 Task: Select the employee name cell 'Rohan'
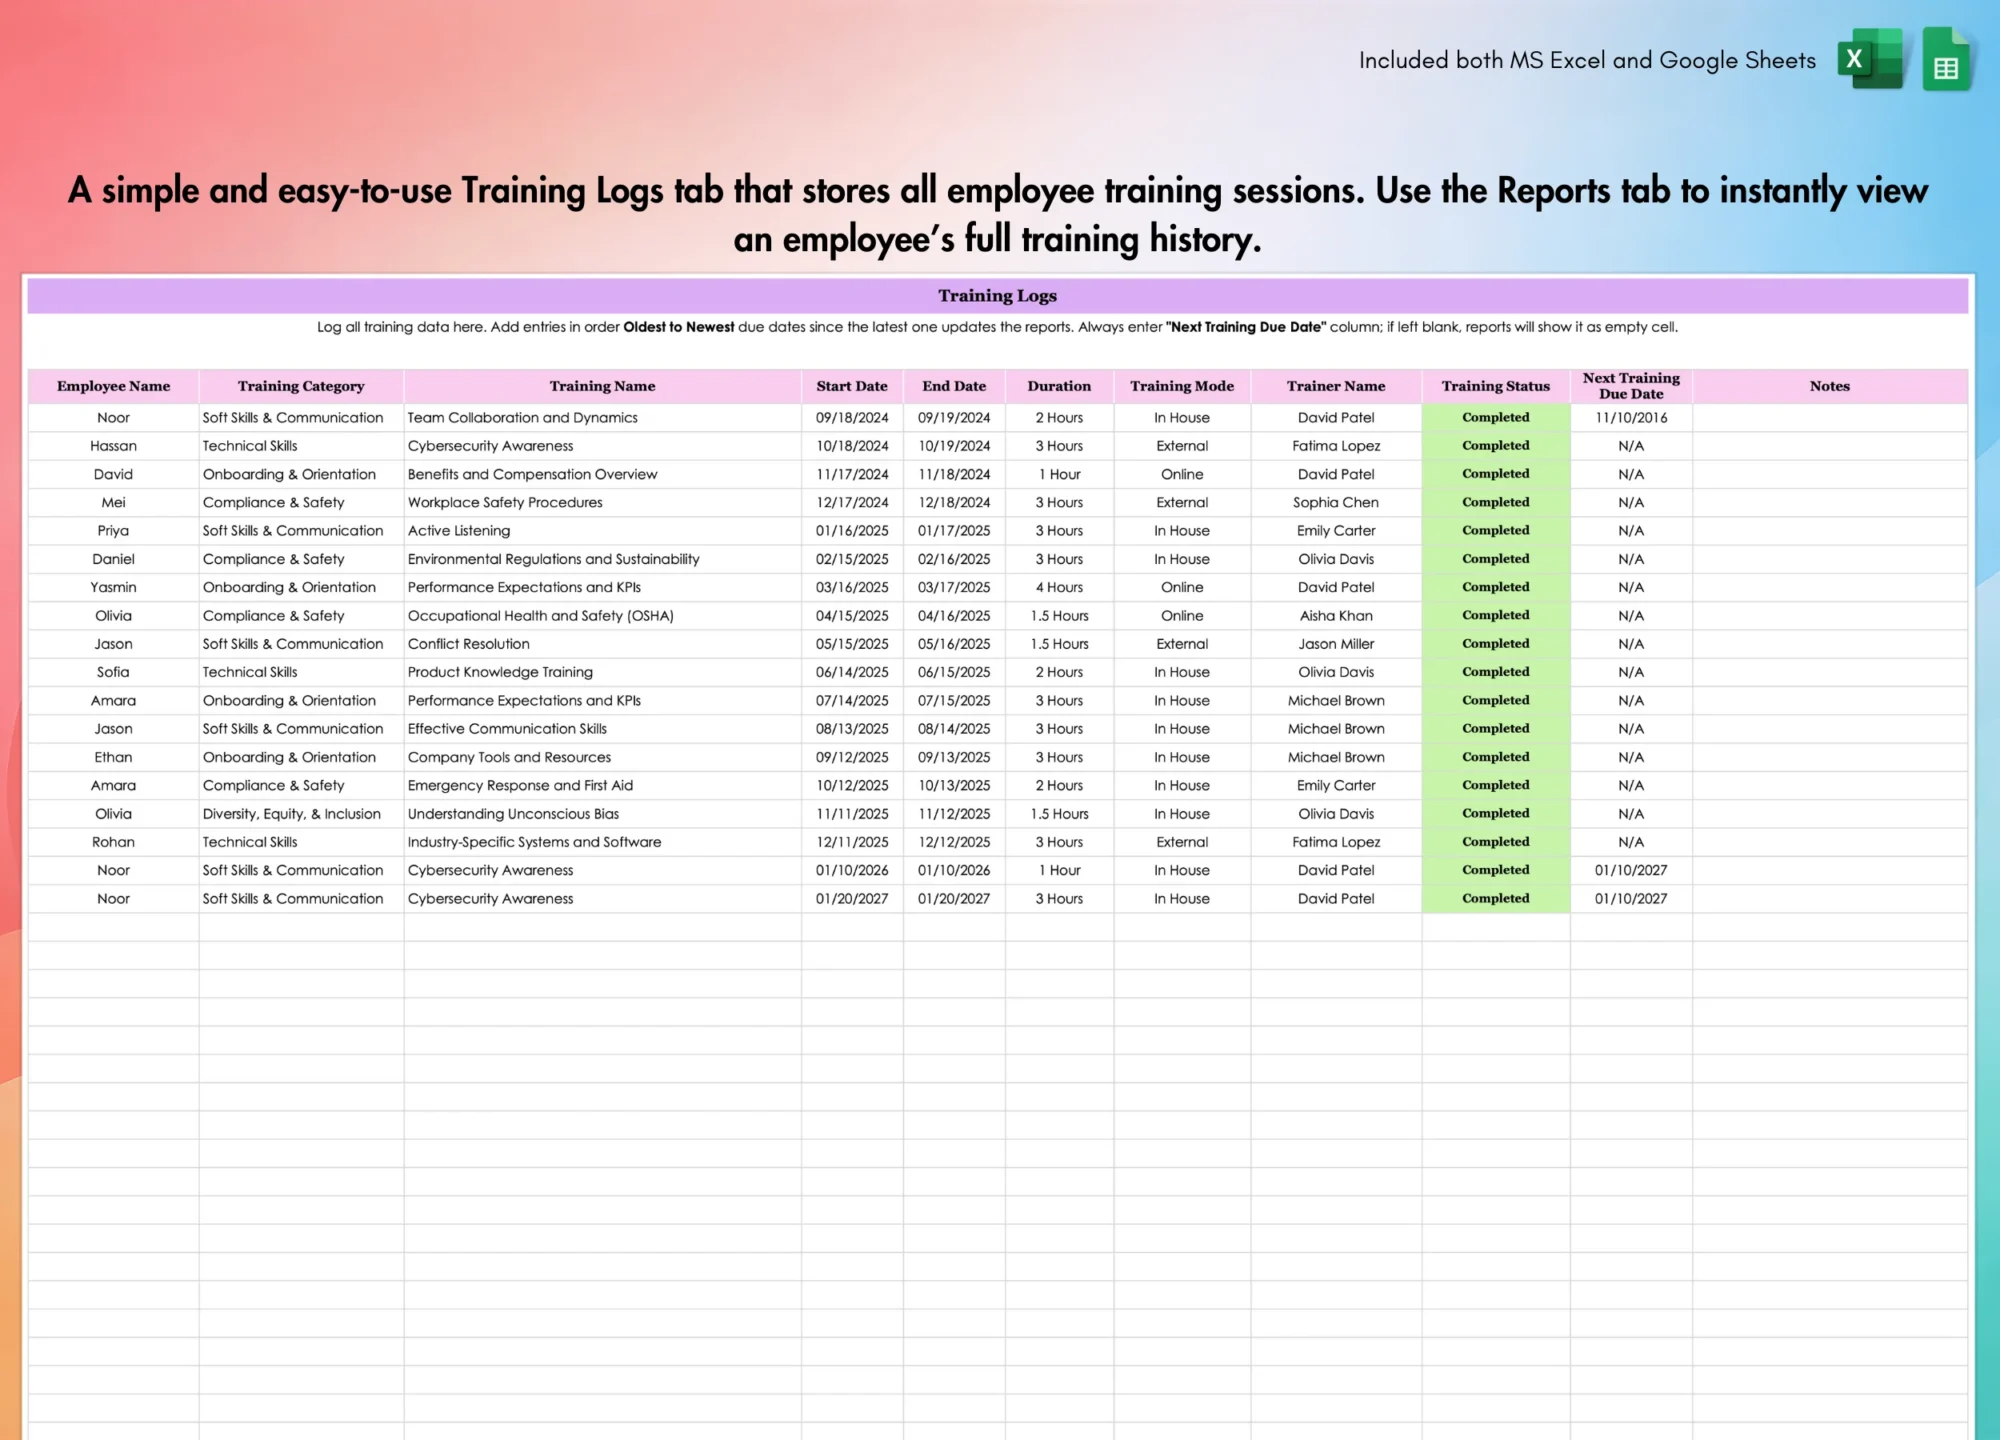[x=113, y=842]
